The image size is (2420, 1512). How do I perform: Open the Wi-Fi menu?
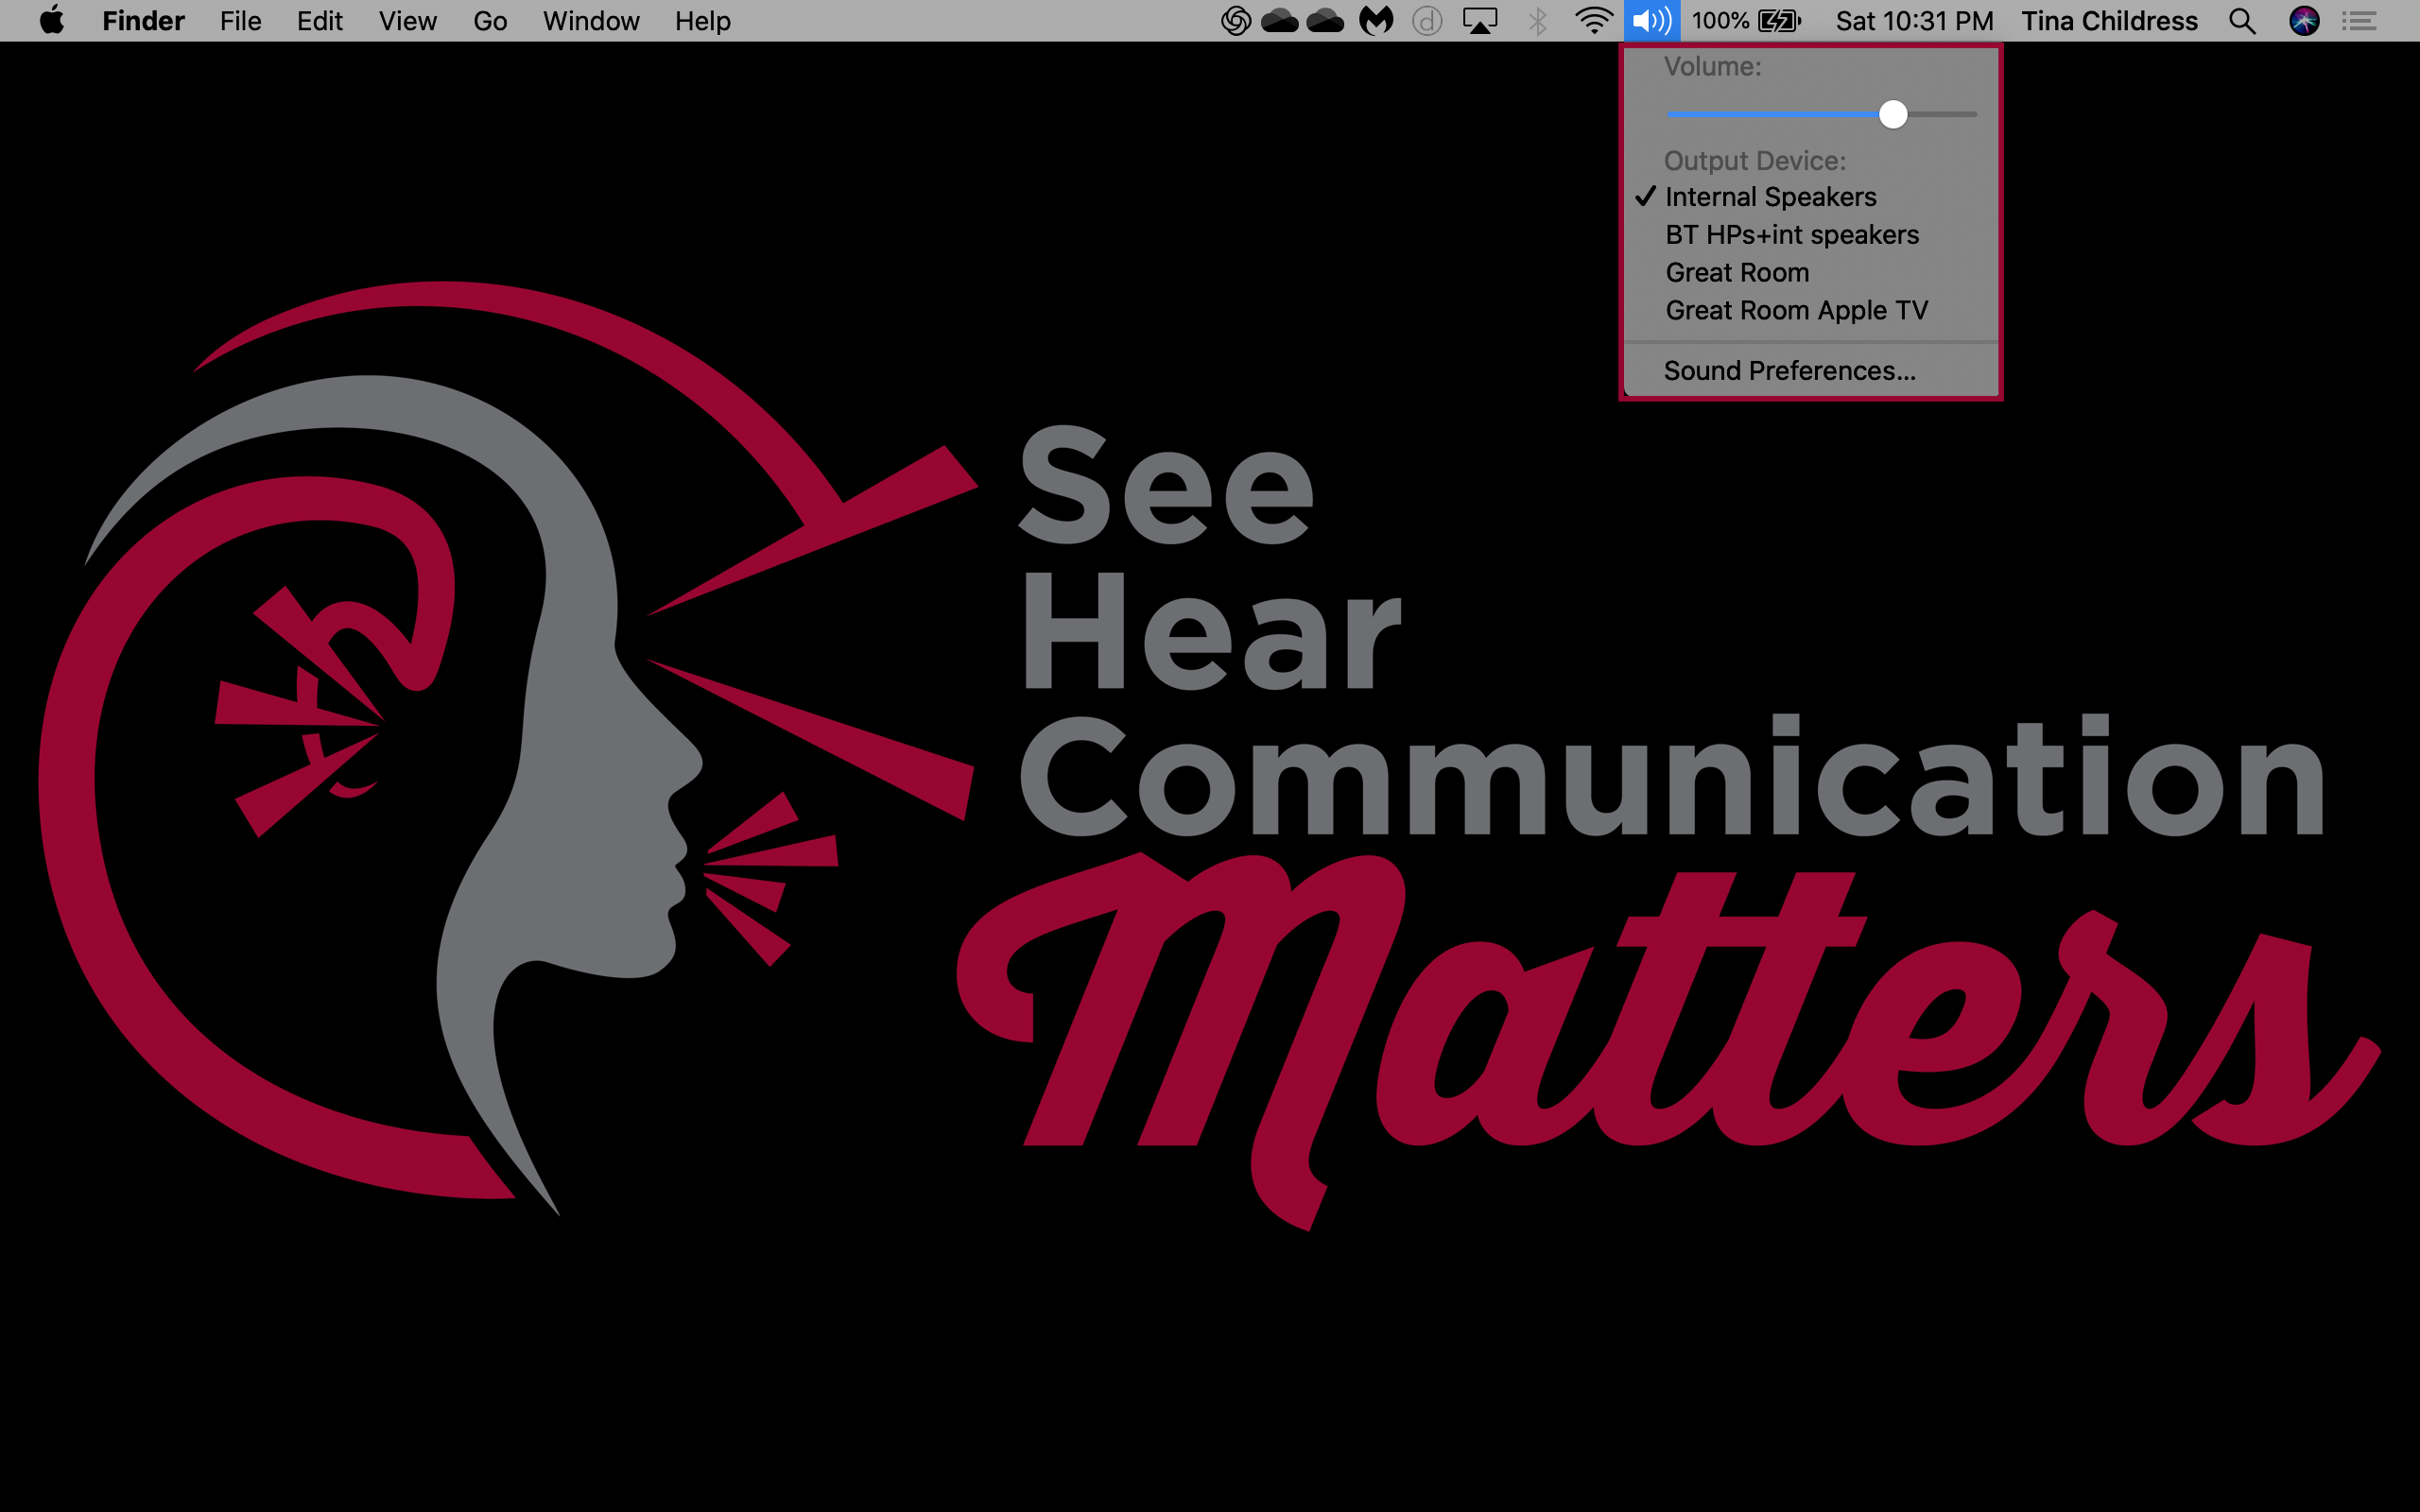point(1592,20)
